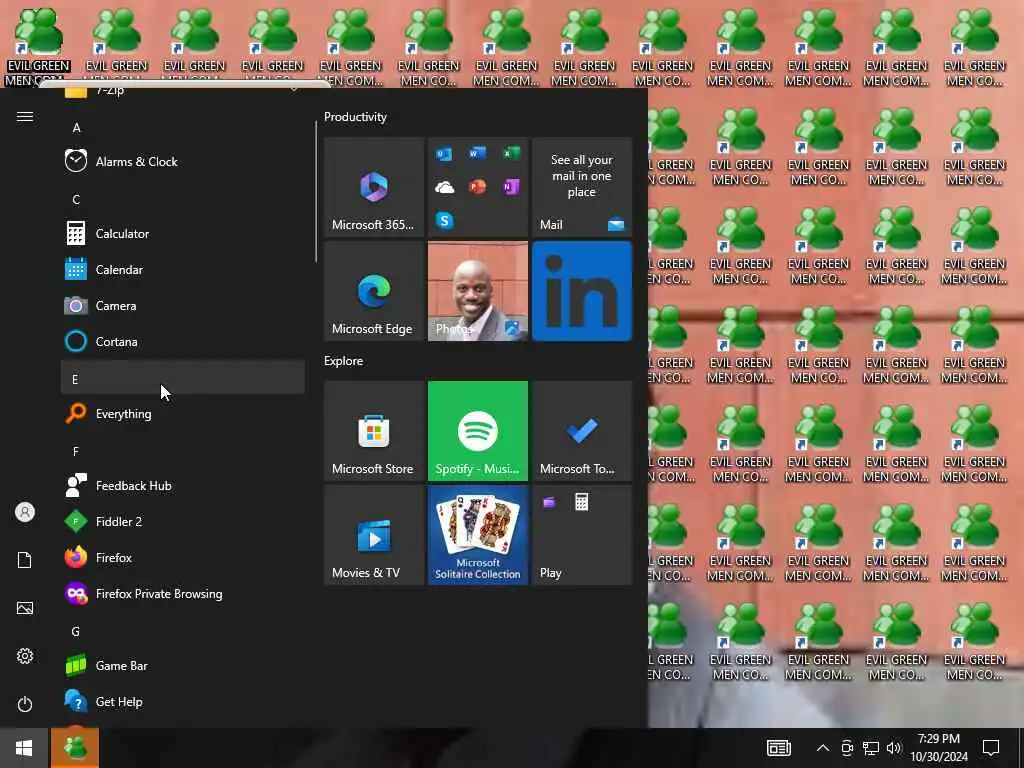Click the Power button in Start sidebar

[25, 704]
